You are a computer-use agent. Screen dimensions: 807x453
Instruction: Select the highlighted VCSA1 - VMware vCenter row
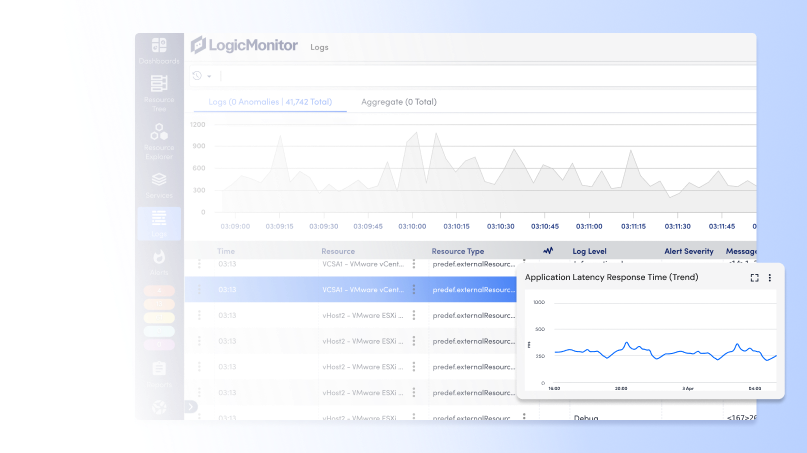pos(350,289)
